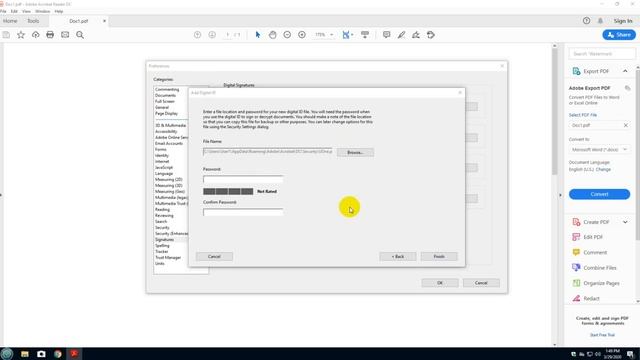Open the Window menu
640x360 pixels.
point(42,11)
